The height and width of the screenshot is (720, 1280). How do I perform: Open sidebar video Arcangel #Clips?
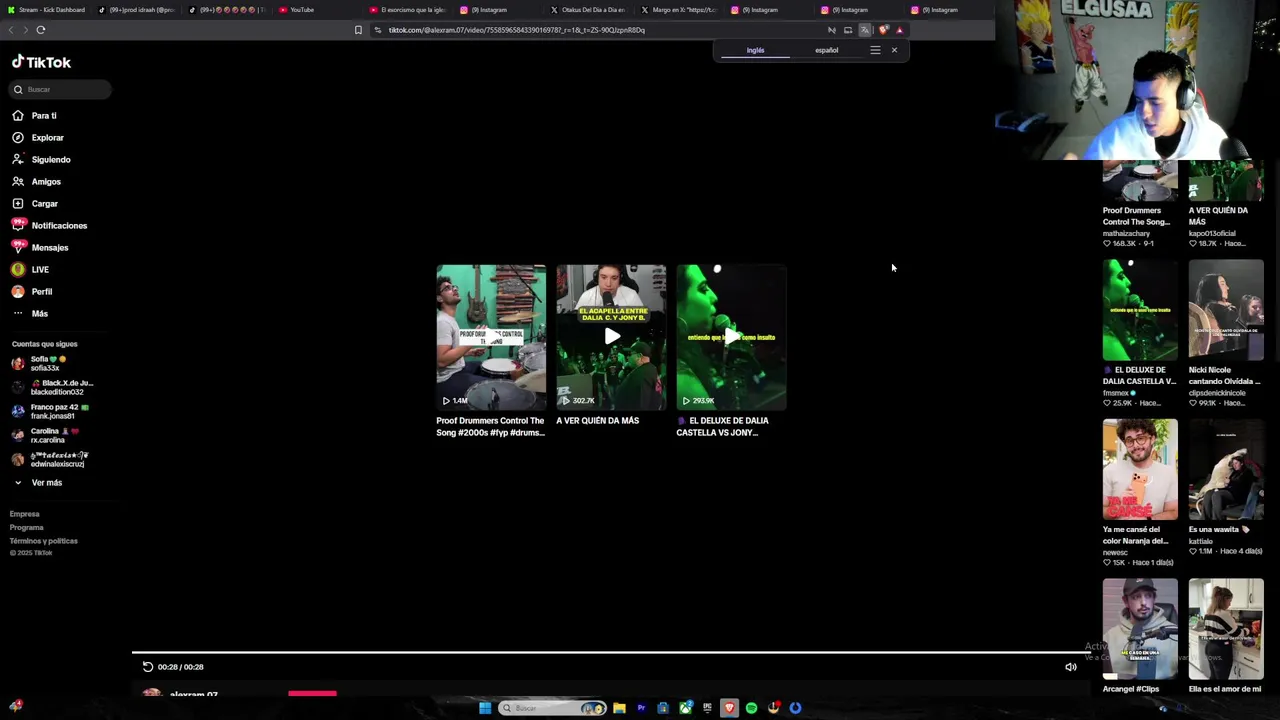1140,629
